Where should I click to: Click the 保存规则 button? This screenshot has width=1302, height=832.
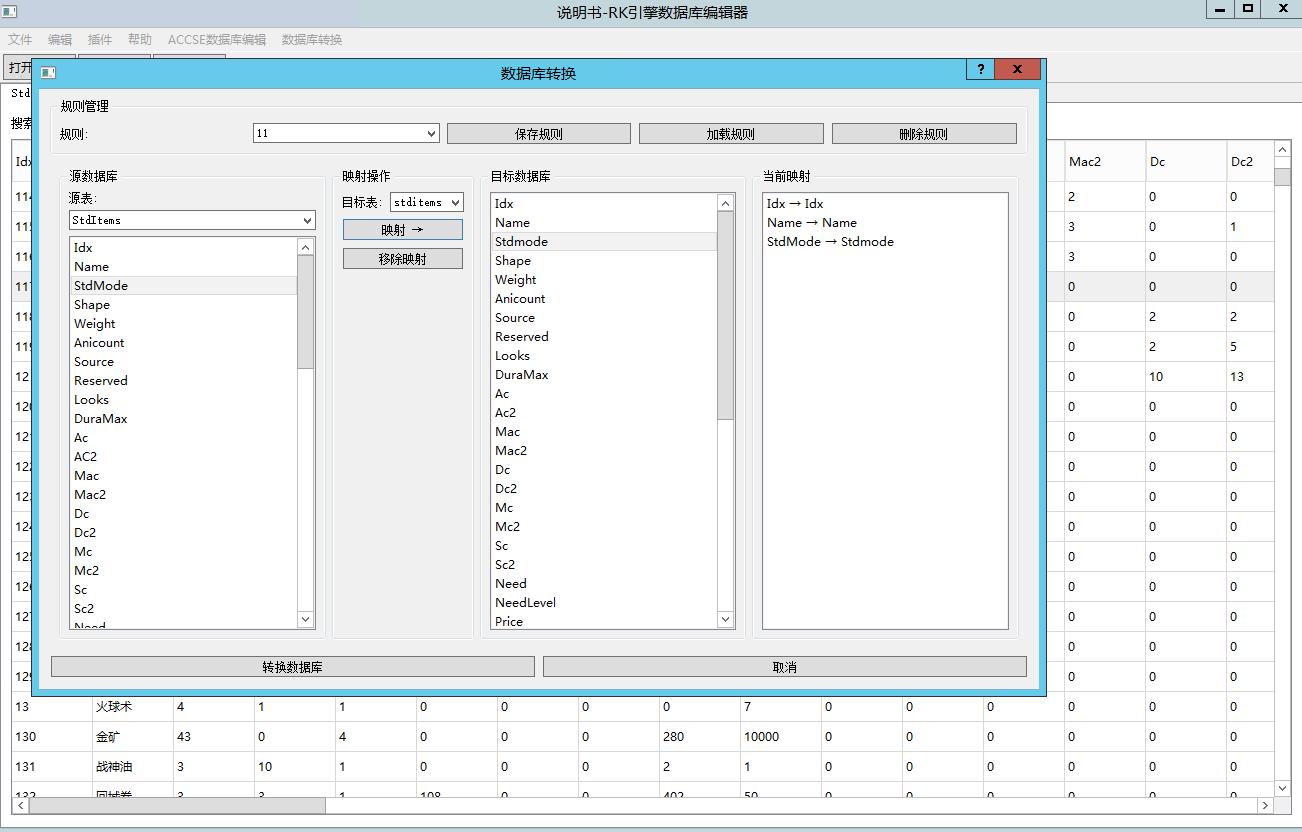(538, 134)
